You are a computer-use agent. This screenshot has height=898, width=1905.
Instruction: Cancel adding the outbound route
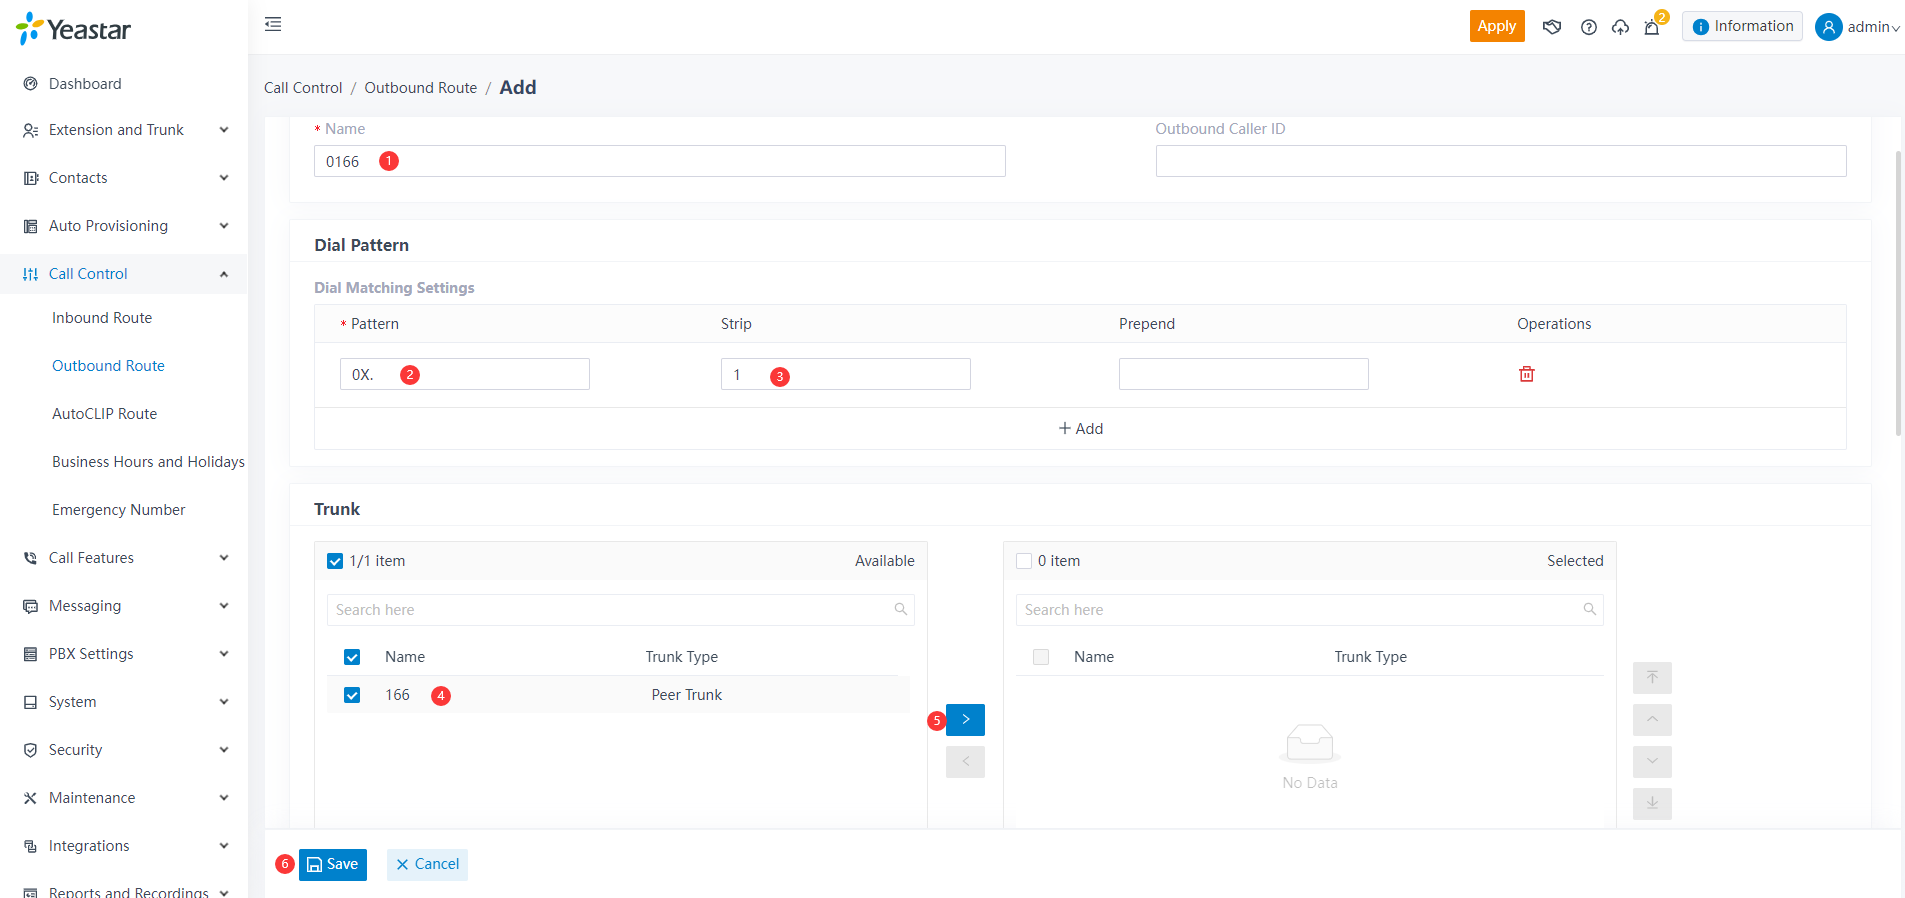(427, 865)
